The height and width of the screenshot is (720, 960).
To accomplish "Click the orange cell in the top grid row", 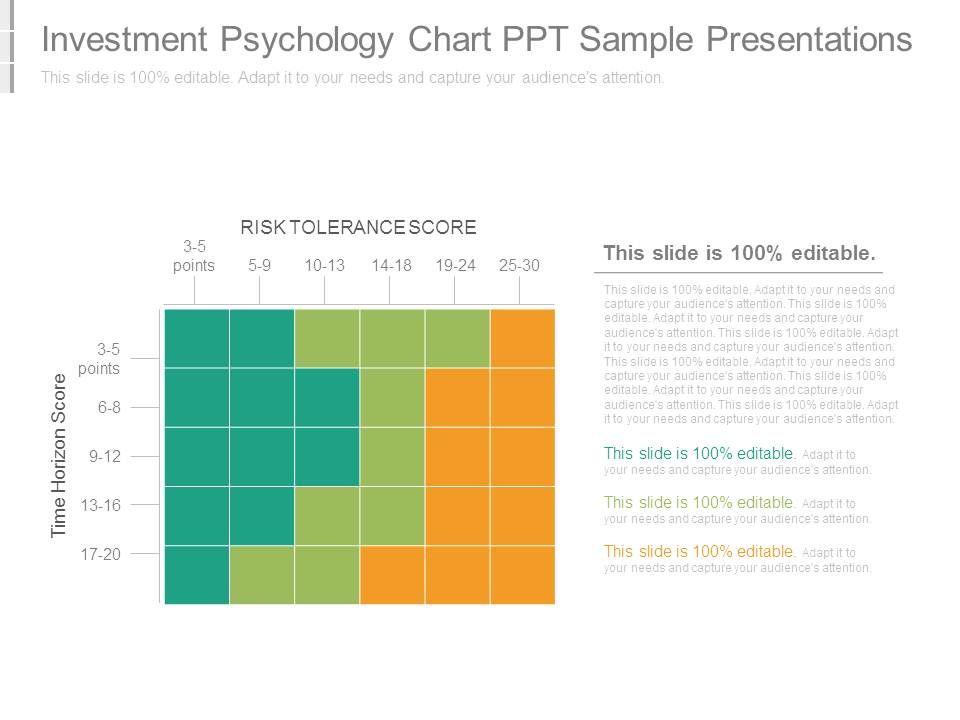I will (522, 339).
